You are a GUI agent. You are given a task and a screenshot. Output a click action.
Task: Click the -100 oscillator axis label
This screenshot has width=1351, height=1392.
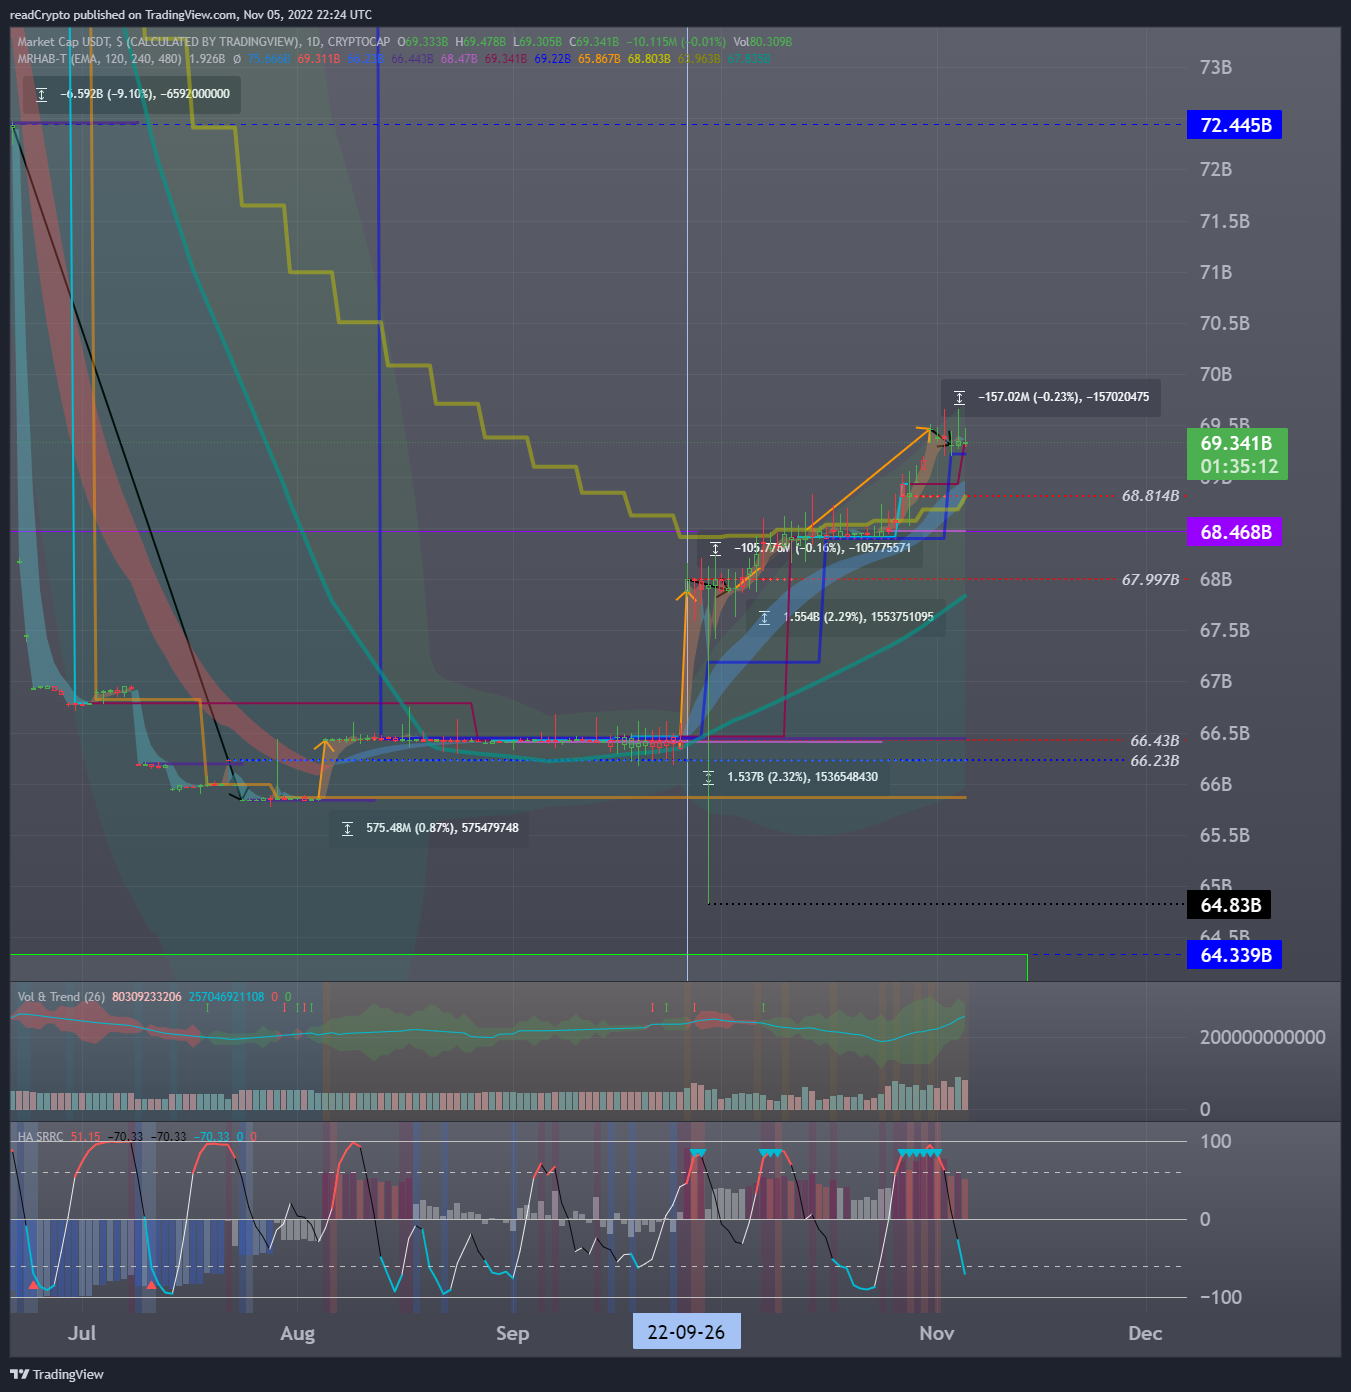(1220, 1297)
